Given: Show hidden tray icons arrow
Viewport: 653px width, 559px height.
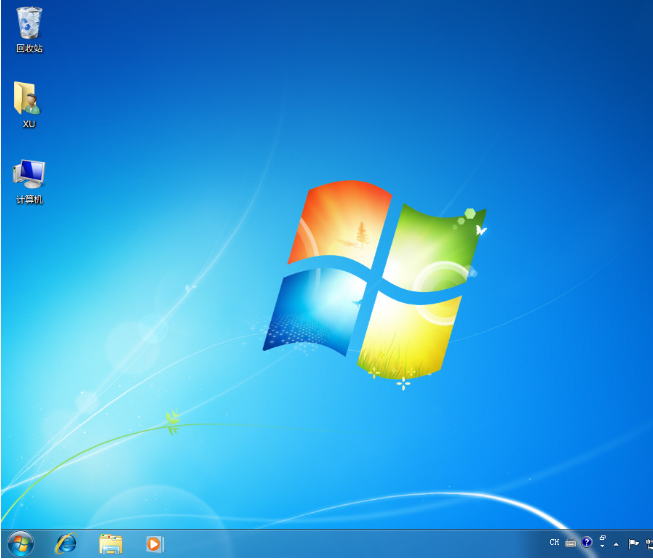Looking at the screenshot, I should point(616,544).
